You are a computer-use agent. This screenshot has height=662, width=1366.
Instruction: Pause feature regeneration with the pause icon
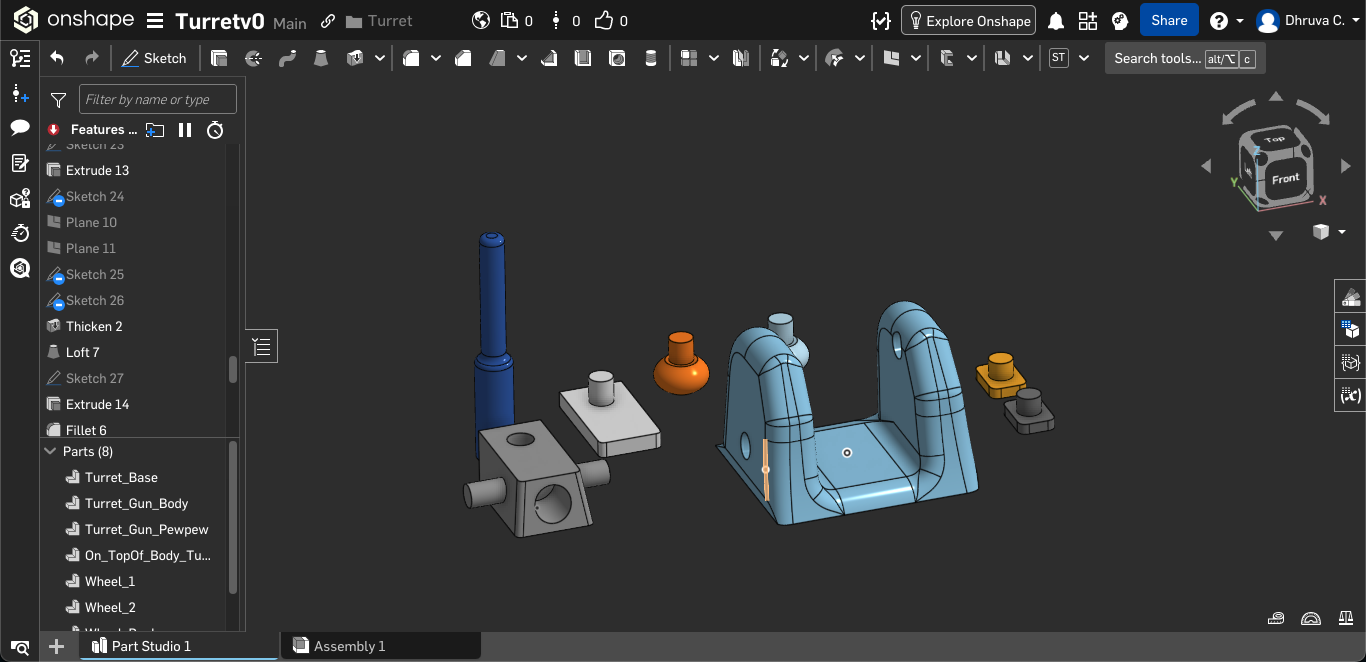[185, 130]
